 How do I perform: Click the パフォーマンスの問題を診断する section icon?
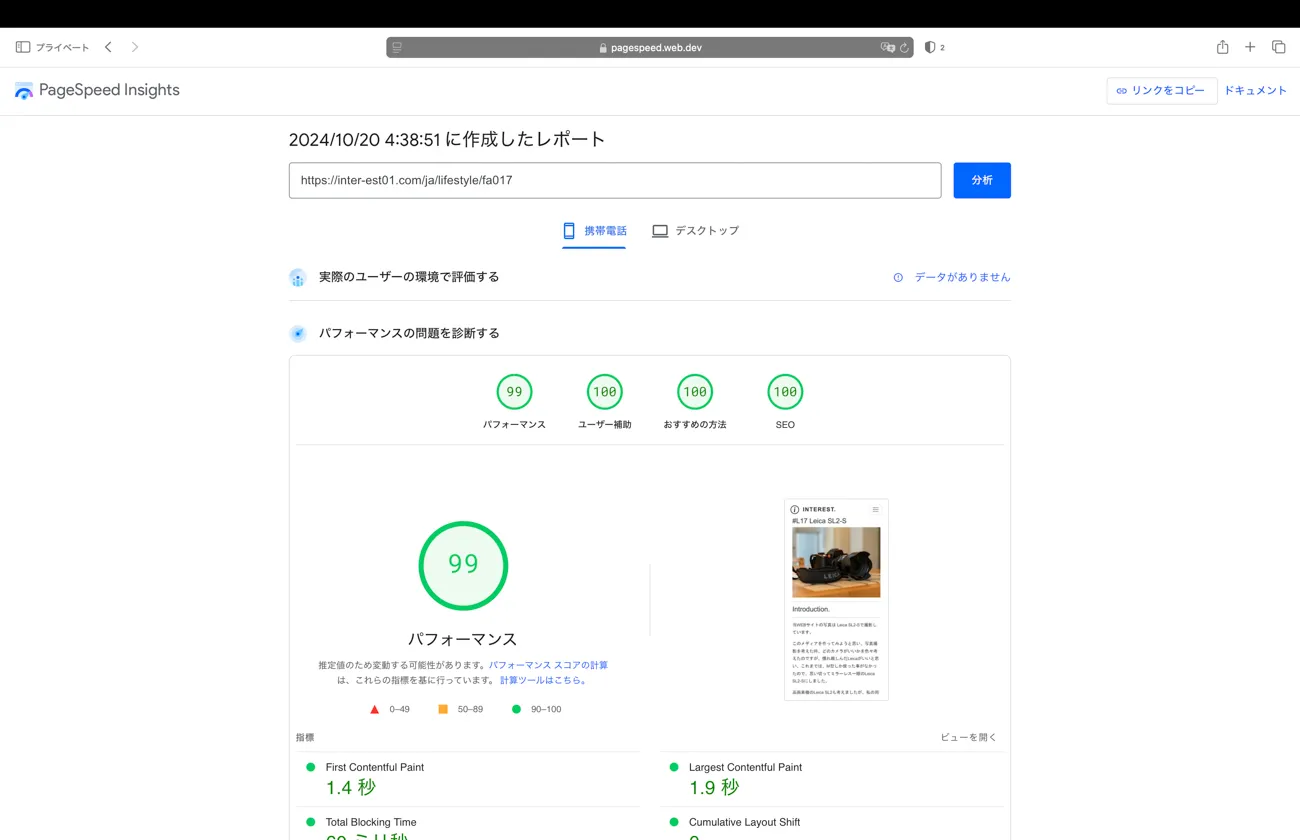(297, 333)
